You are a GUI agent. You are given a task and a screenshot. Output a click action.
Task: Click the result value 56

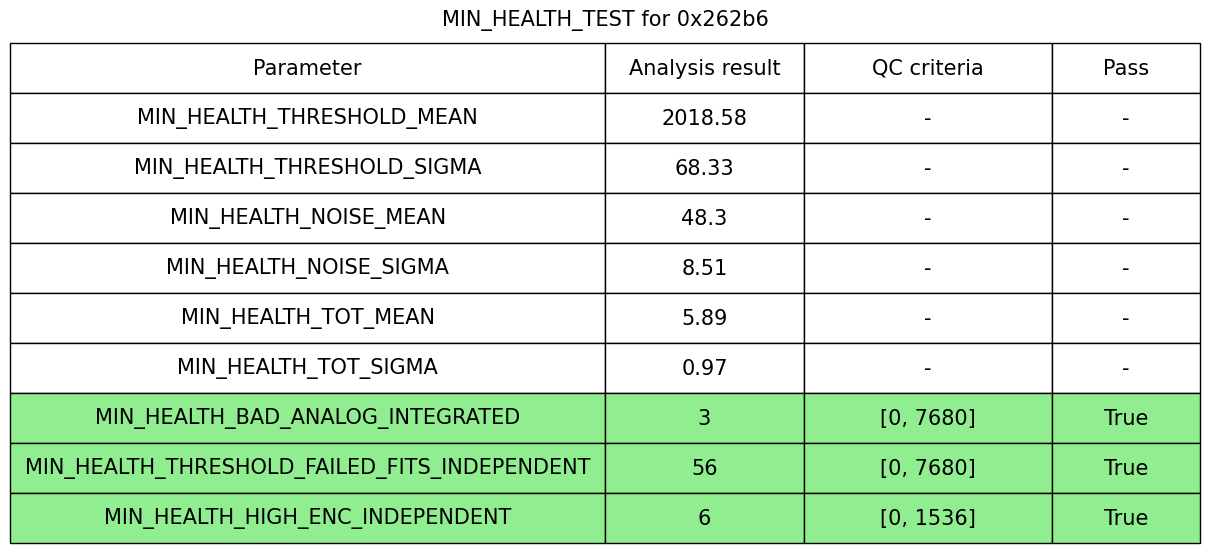pyautogui.click(x=704, y=468)
